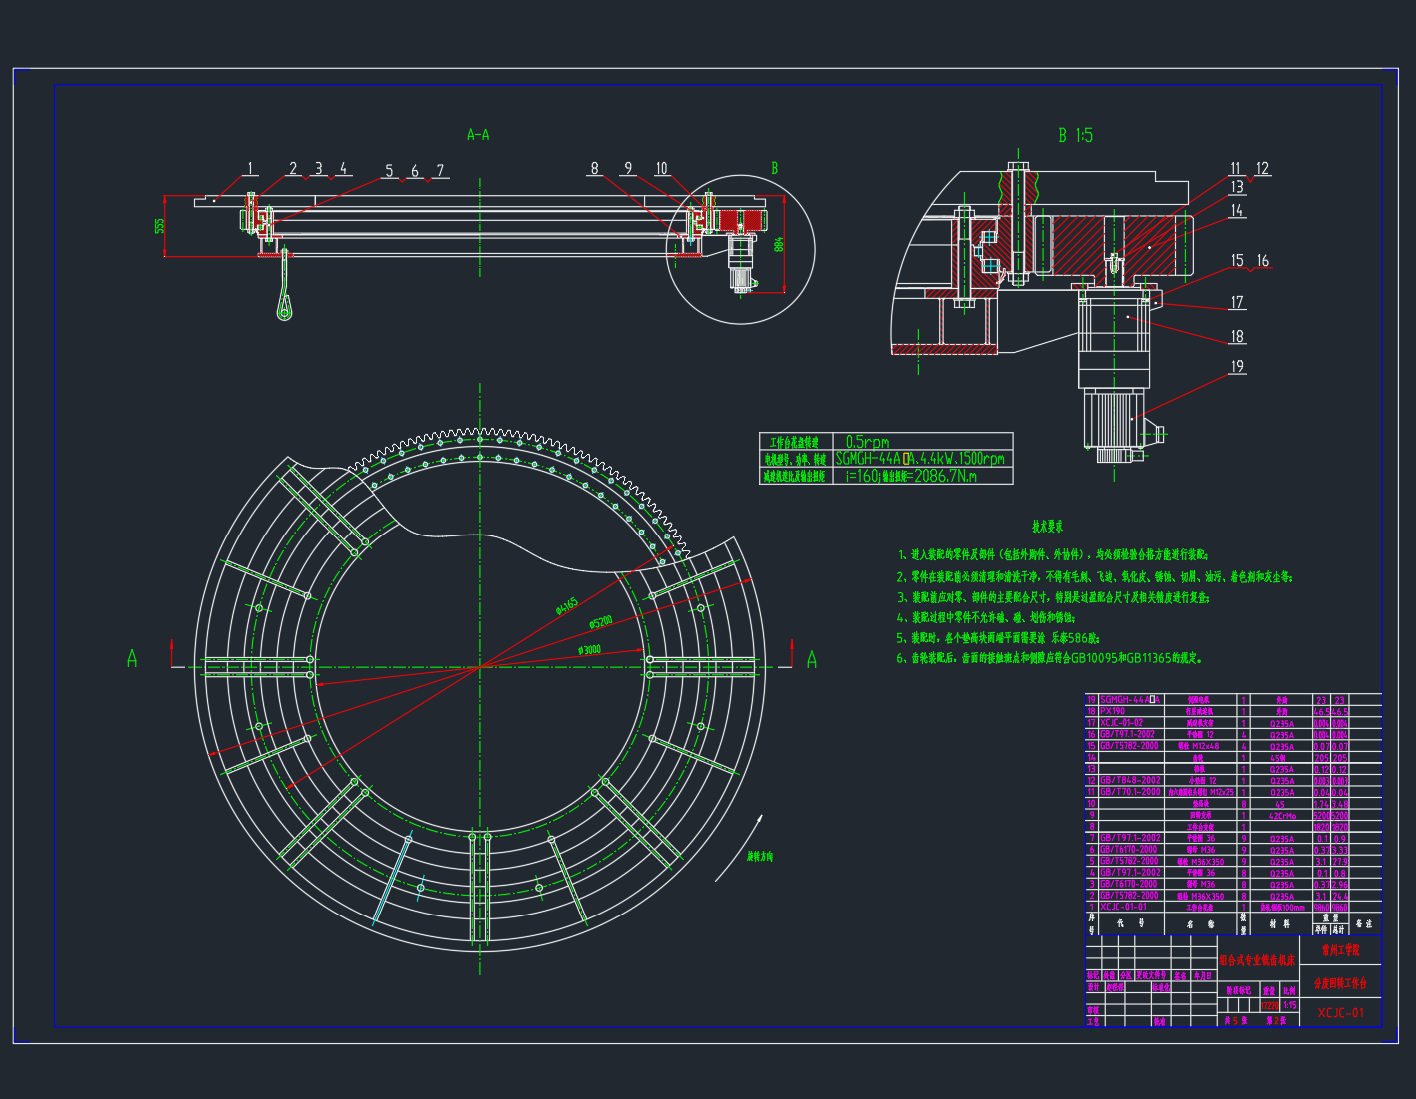Viewport: 1416px width, 1099px height.
Task: Select technical requirement line 2
Action: click(x=1095, y=576)
